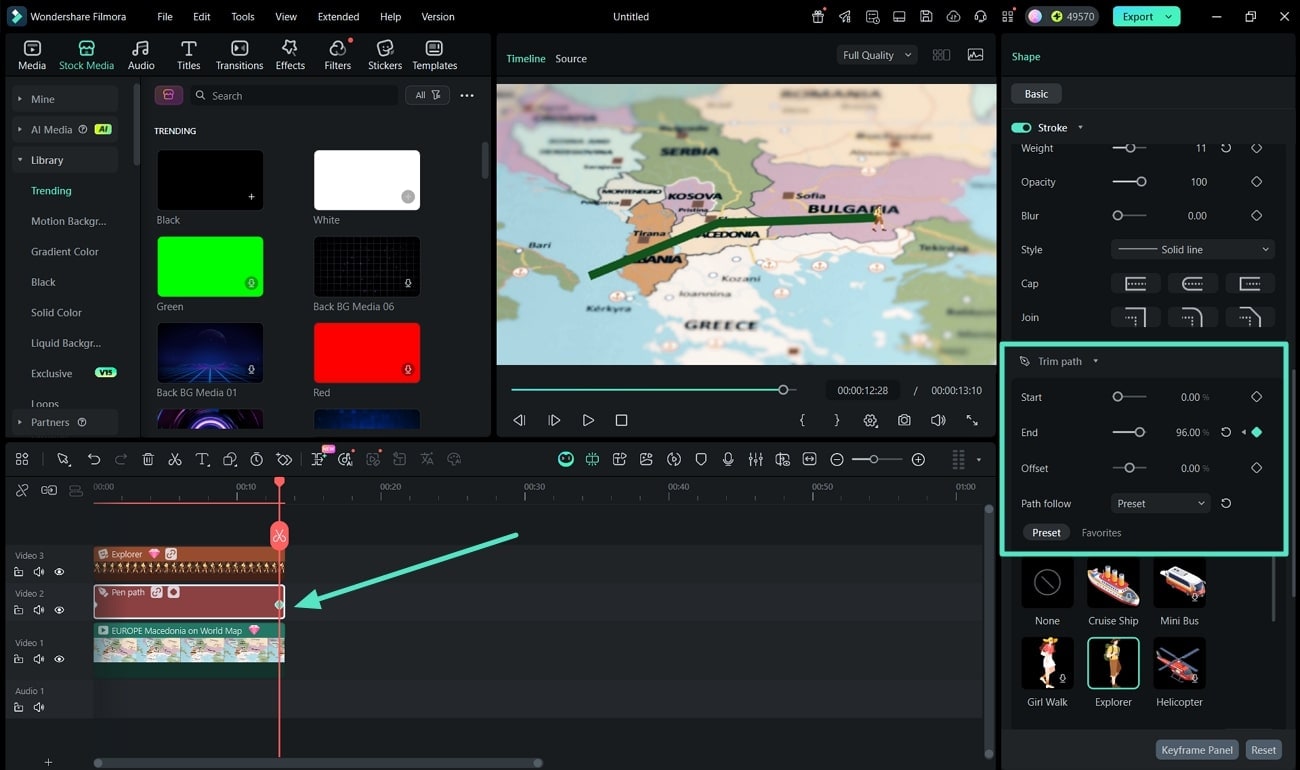Take a snapshot with the camera icon
Viewport: 1300px width, 770px height.
click(904, 420)
